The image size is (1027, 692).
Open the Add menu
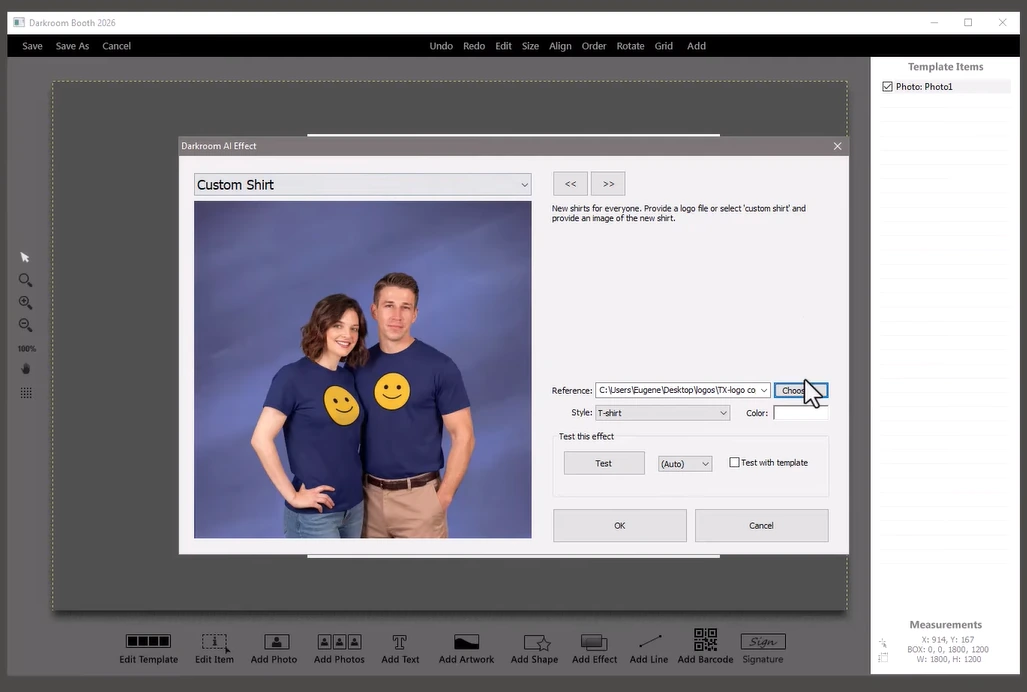pyautogui.click(x=696, y=46)
